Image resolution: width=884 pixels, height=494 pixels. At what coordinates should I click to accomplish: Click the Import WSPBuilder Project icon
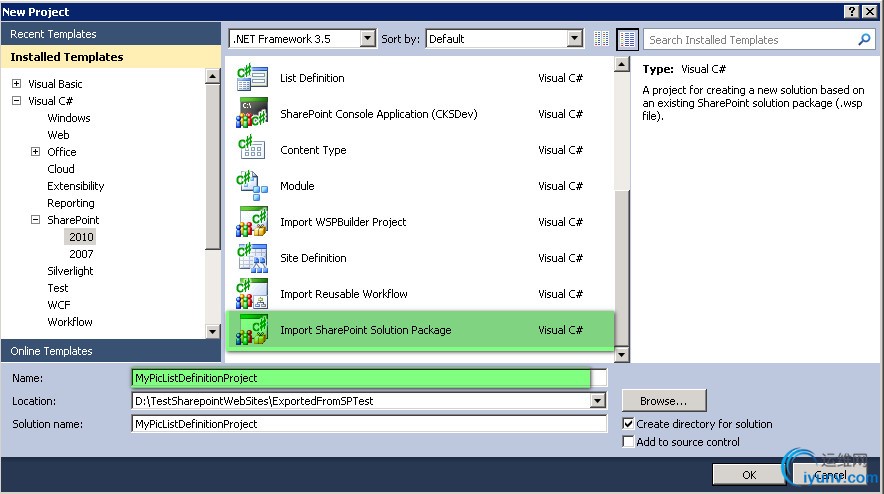pyautogui.click(x=252, y=222)
